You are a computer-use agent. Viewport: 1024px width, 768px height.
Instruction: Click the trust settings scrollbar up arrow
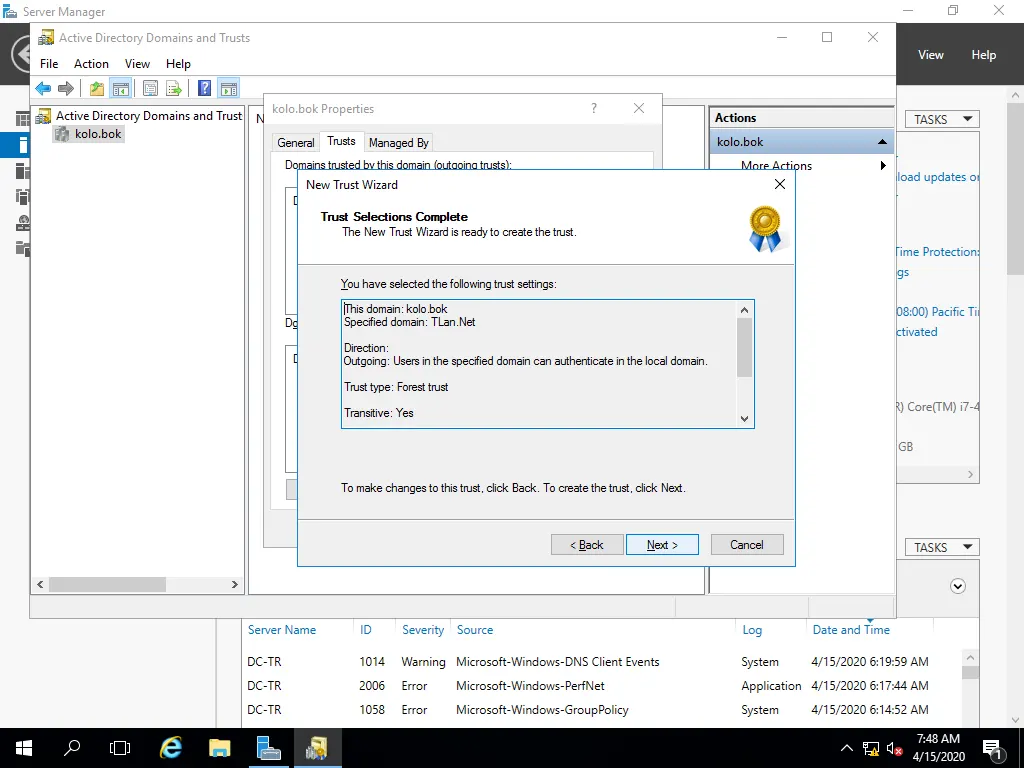coord(744,310)
